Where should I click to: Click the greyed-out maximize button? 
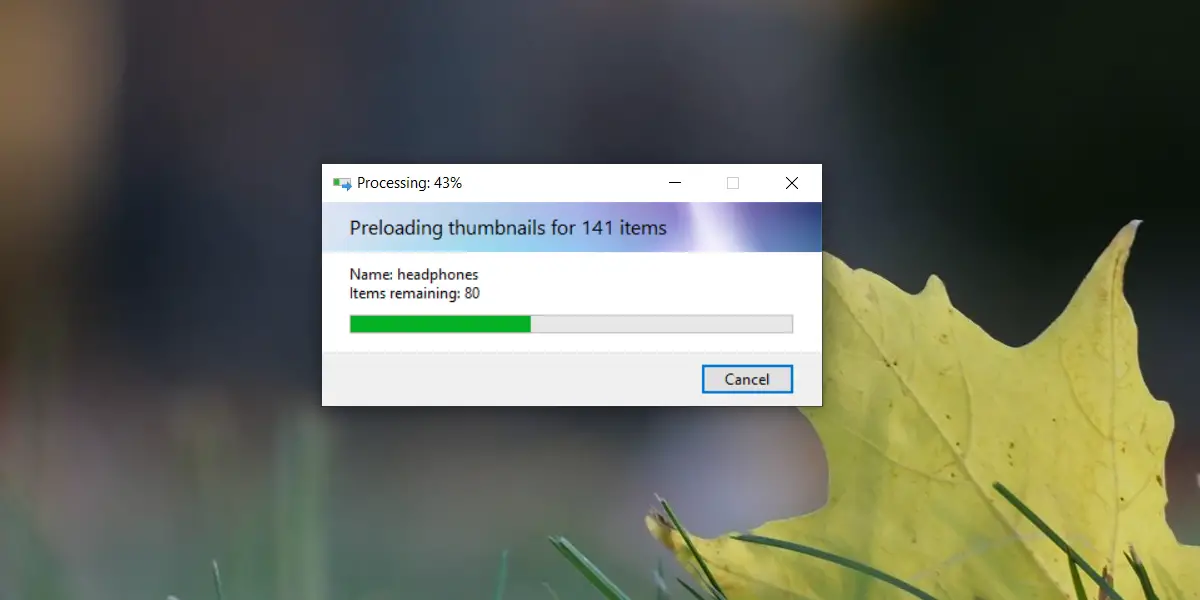click(733, 183)
